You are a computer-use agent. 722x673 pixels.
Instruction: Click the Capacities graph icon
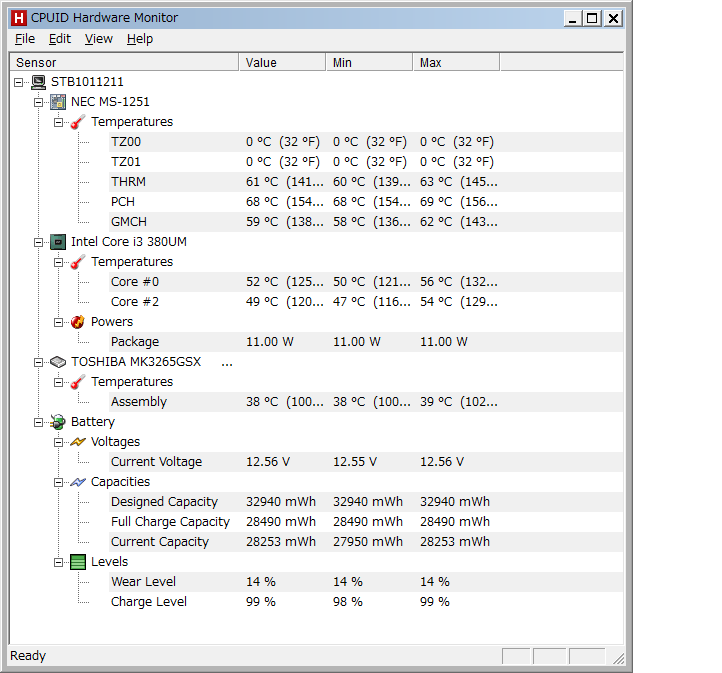pos(78,482)
